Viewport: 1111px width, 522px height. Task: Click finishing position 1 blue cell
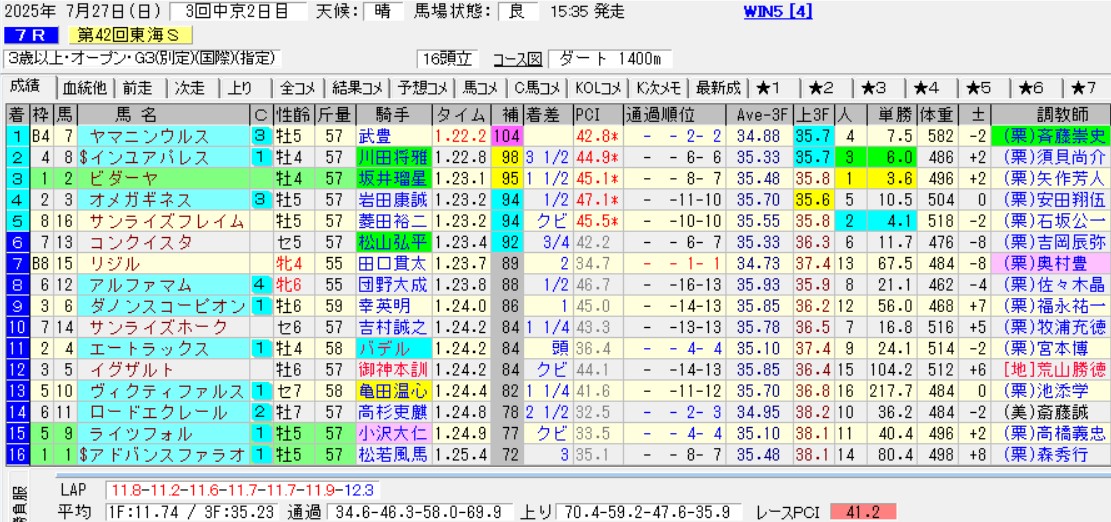point(16,135)
